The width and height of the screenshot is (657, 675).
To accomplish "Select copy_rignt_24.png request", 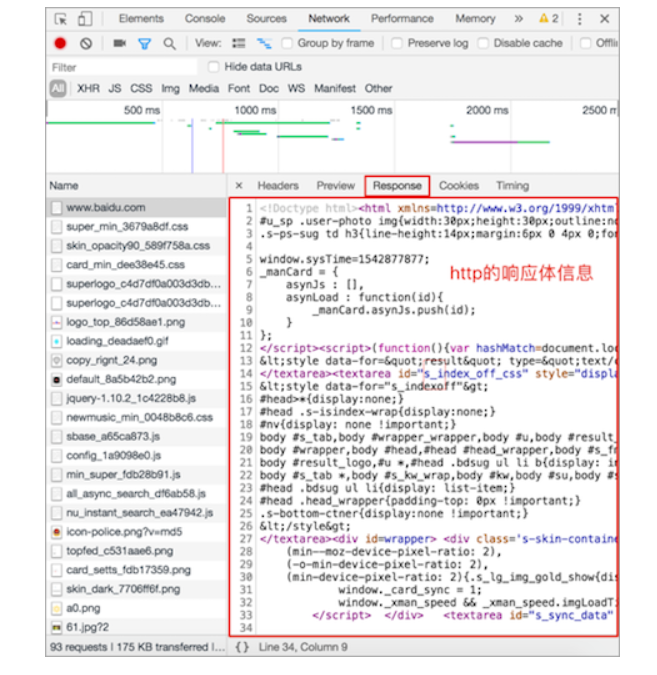I will click(136, 360).
